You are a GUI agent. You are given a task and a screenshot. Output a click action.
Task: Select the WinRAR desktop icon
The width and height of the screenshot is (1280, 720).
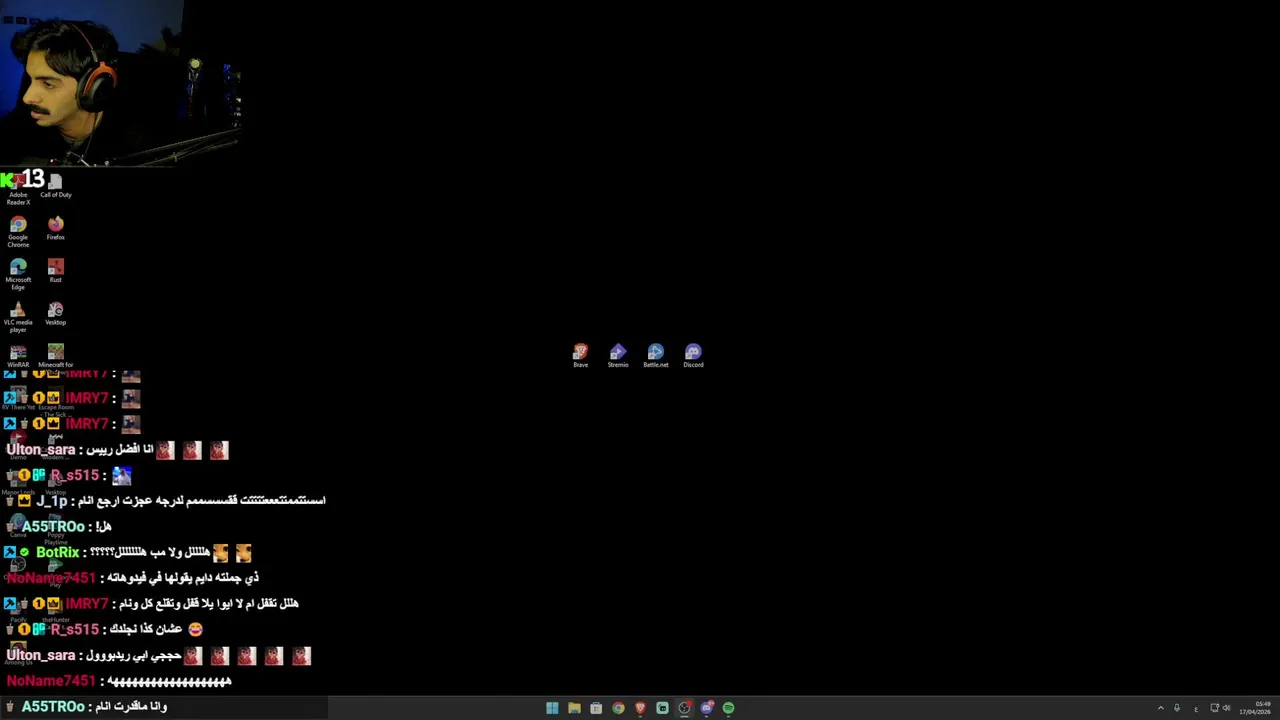pos(18,356)
